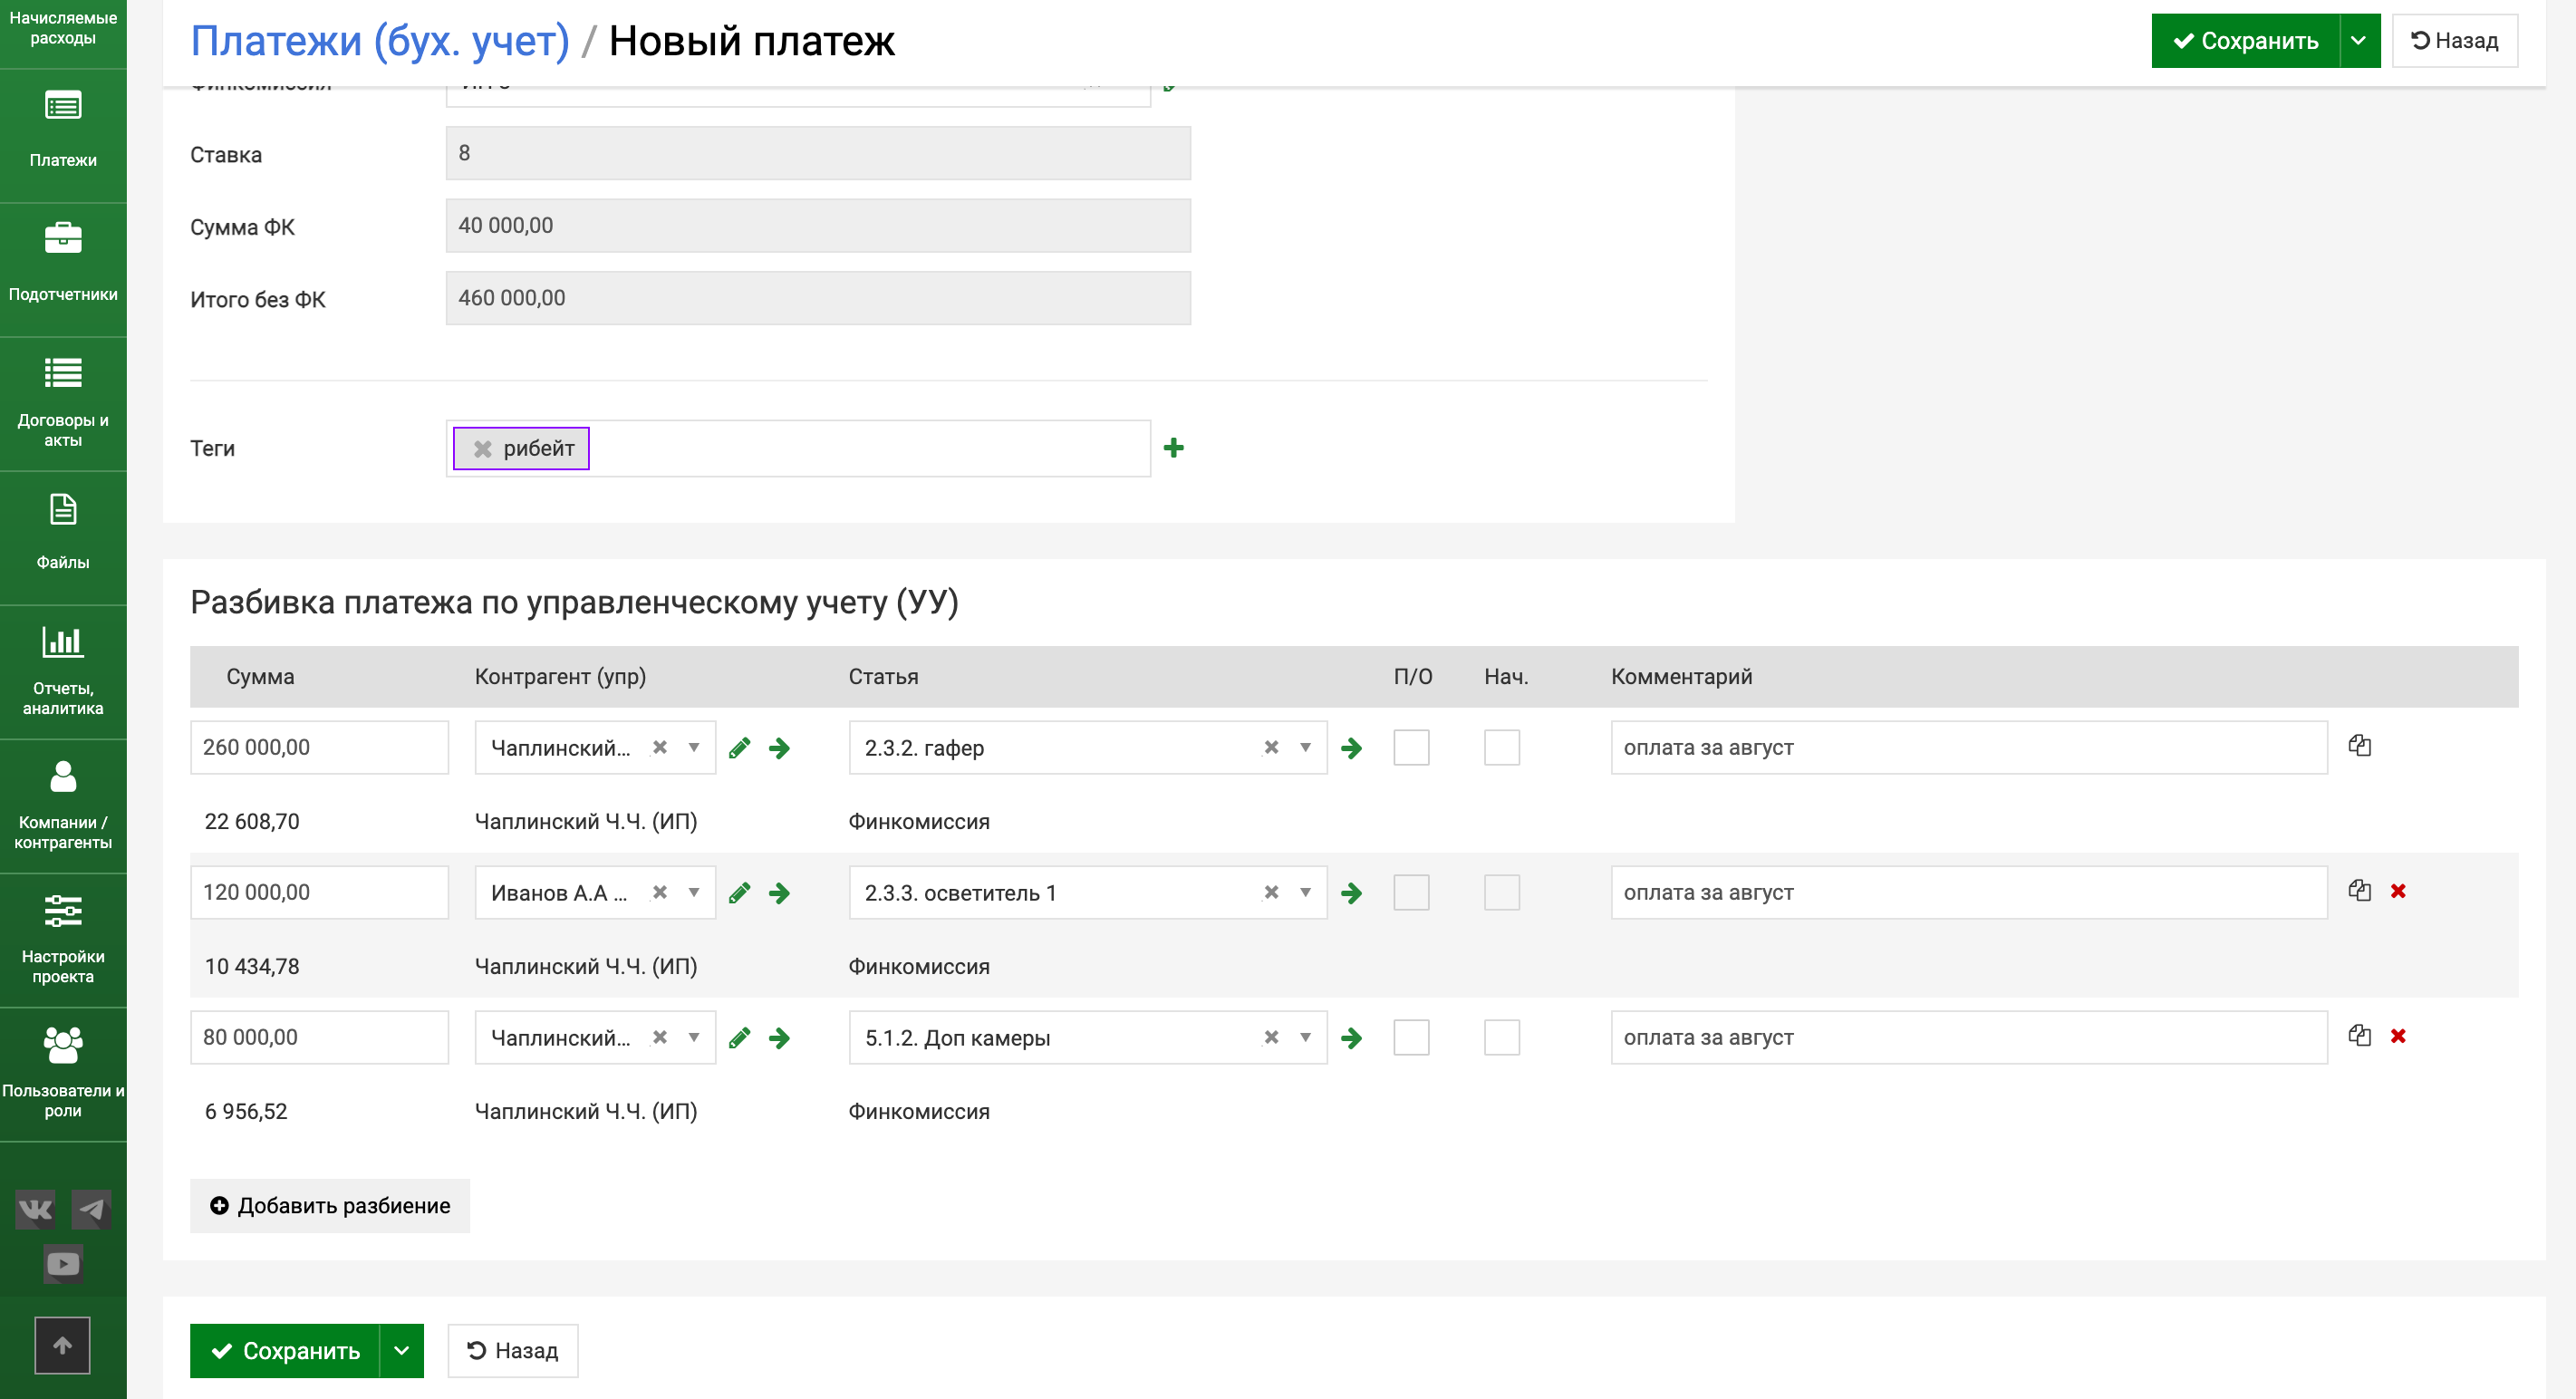Open Иванов А.А contractor dropdown arrow
2576x1399 pixels.
pos(693,893)
